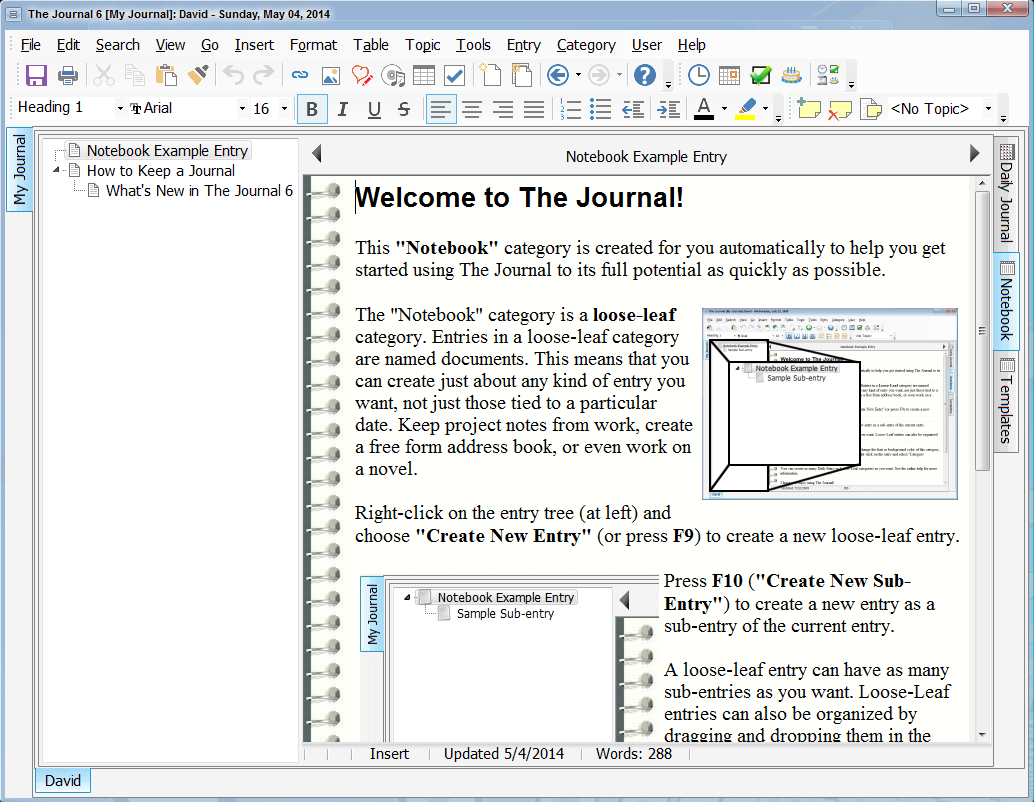Select How to Keep a Journal entry
Screen dimensions: 1034x802
[160, 171]
